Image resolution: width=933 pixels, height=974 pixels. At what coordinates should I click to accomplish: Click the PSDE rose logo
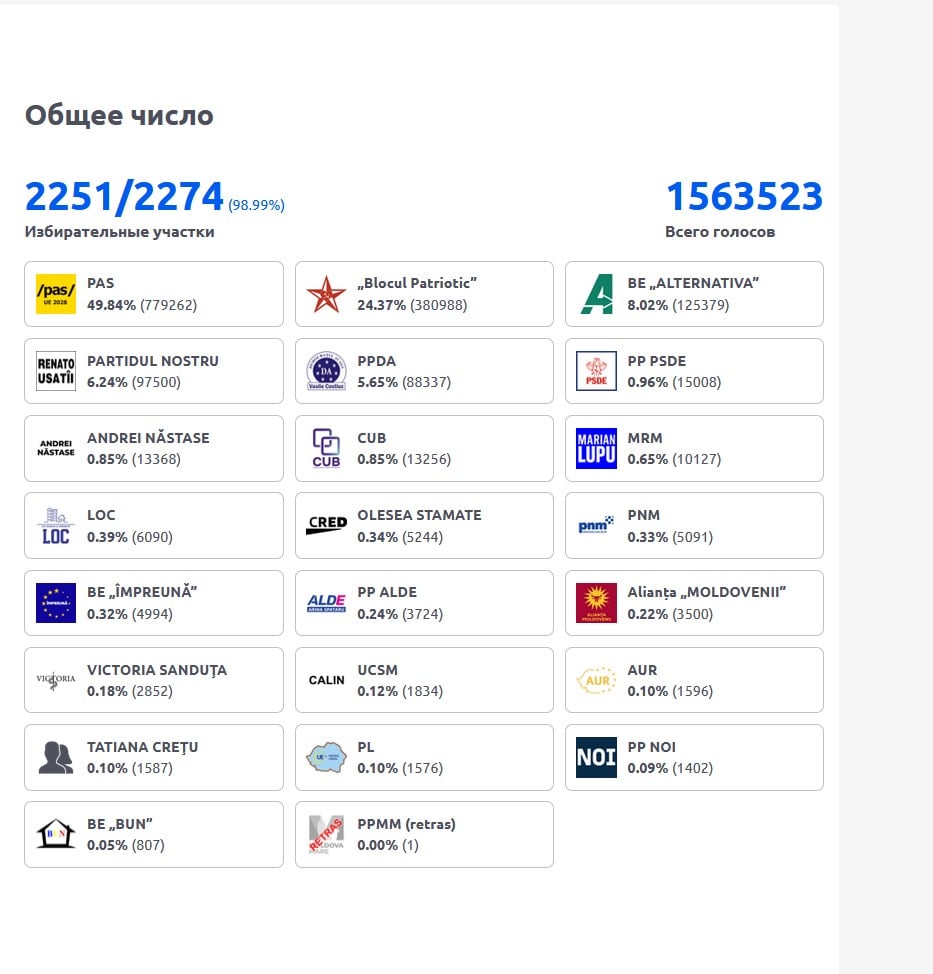pos(596,371)
